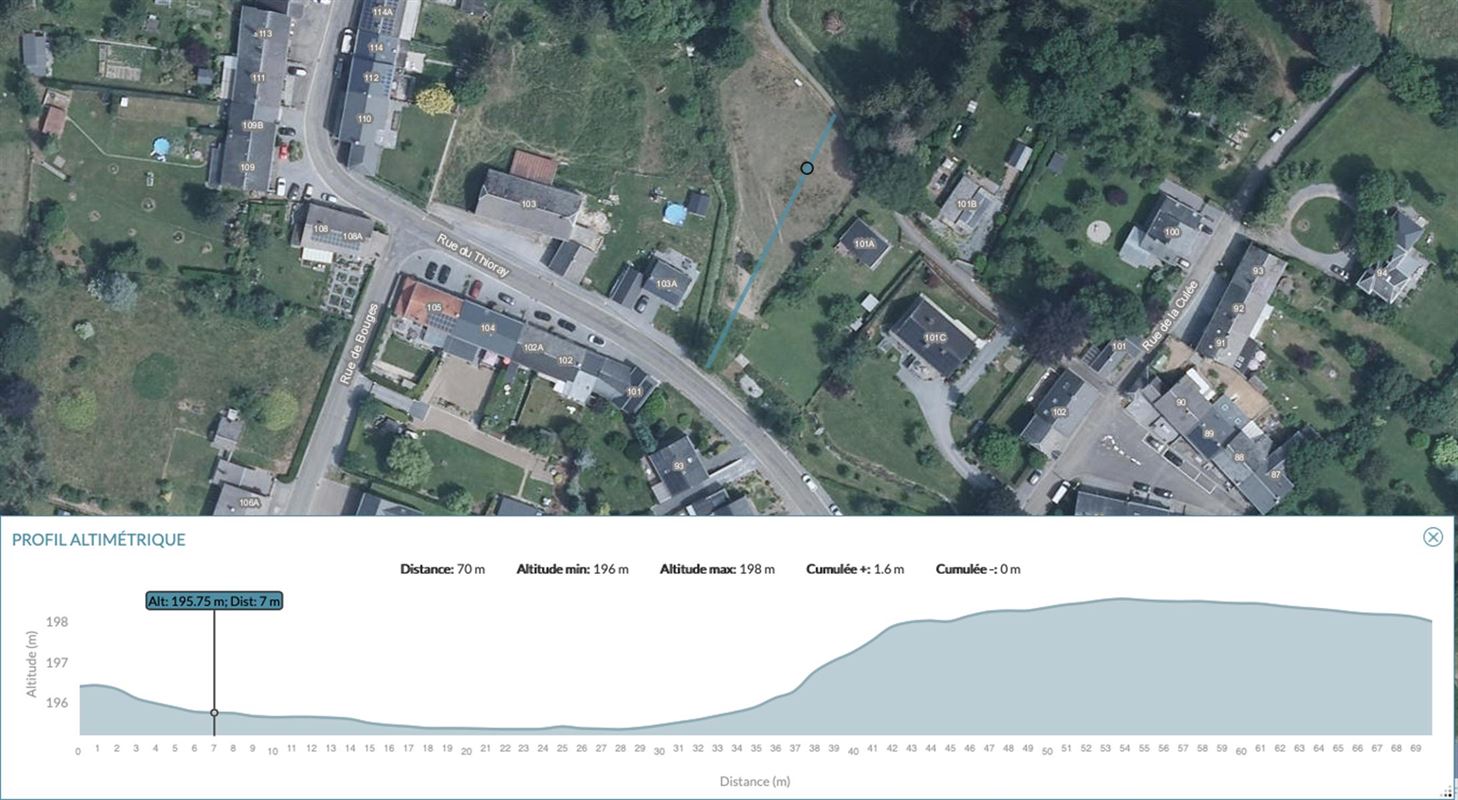Select house number 101B on the map
The height and width of the screenshot is (800, 1458).
coord(966,204)
